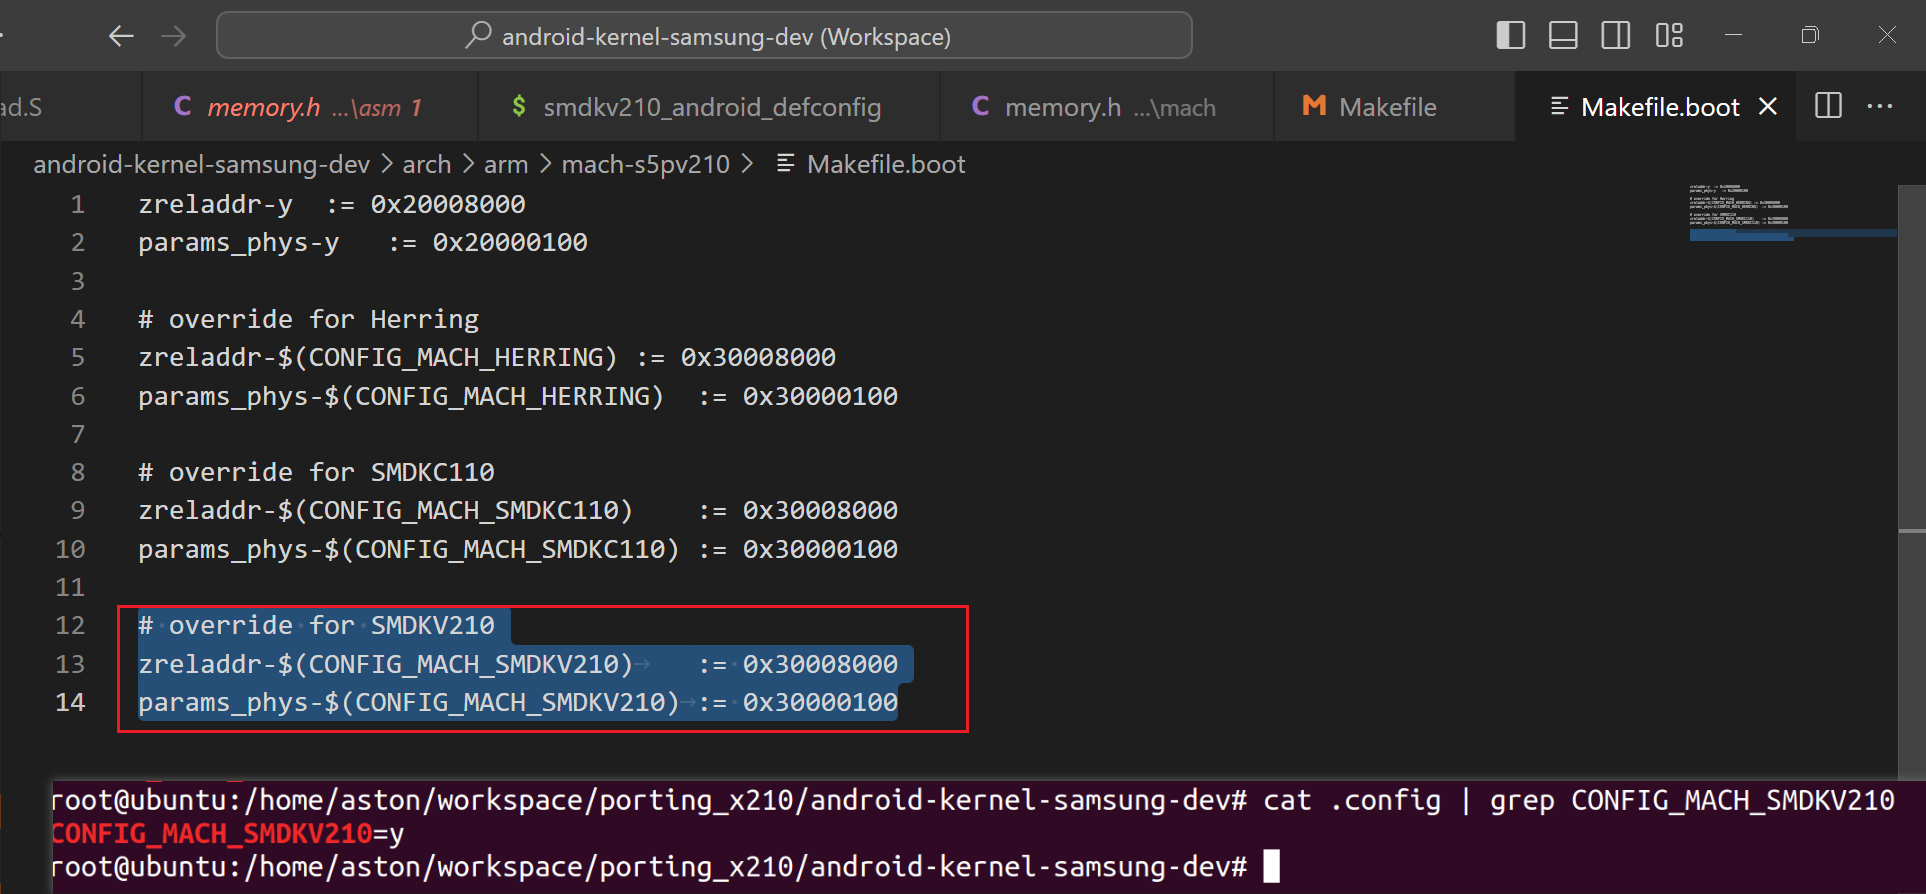
Task: Click the arm breadcrumb segment
Action: pos(506,164)
